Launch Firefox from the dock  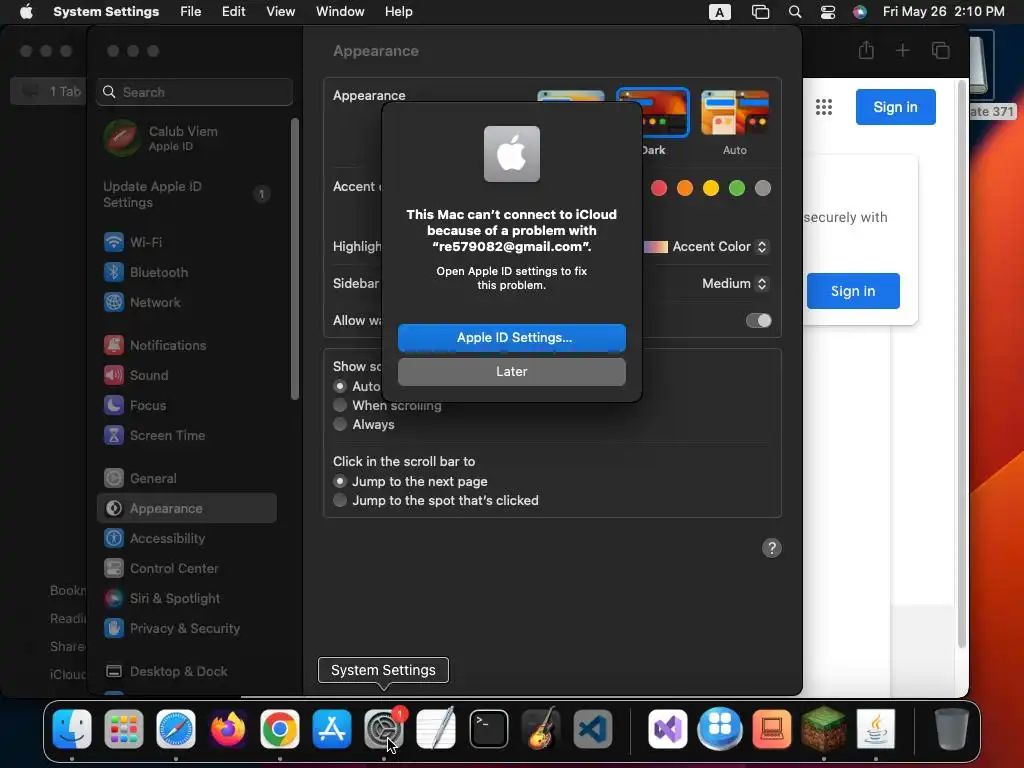point(228,729)
